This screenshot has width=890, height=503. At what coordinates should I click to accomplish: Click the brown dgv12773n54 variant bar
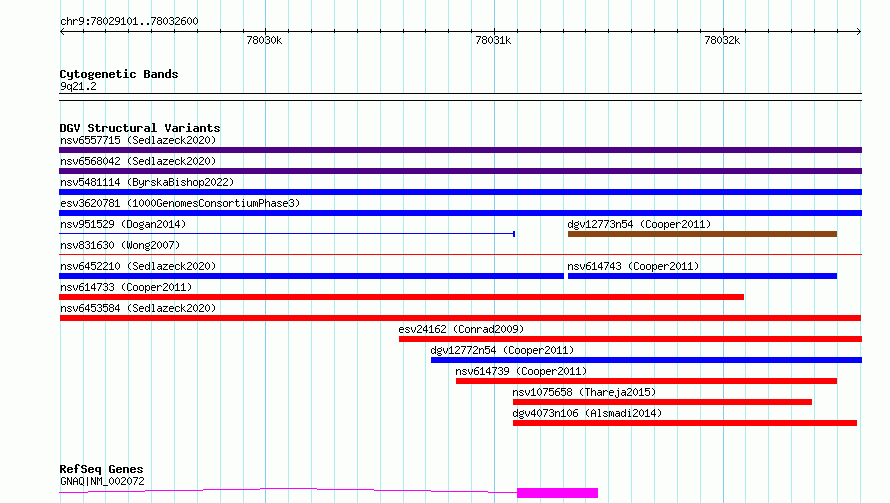point(702,234)
